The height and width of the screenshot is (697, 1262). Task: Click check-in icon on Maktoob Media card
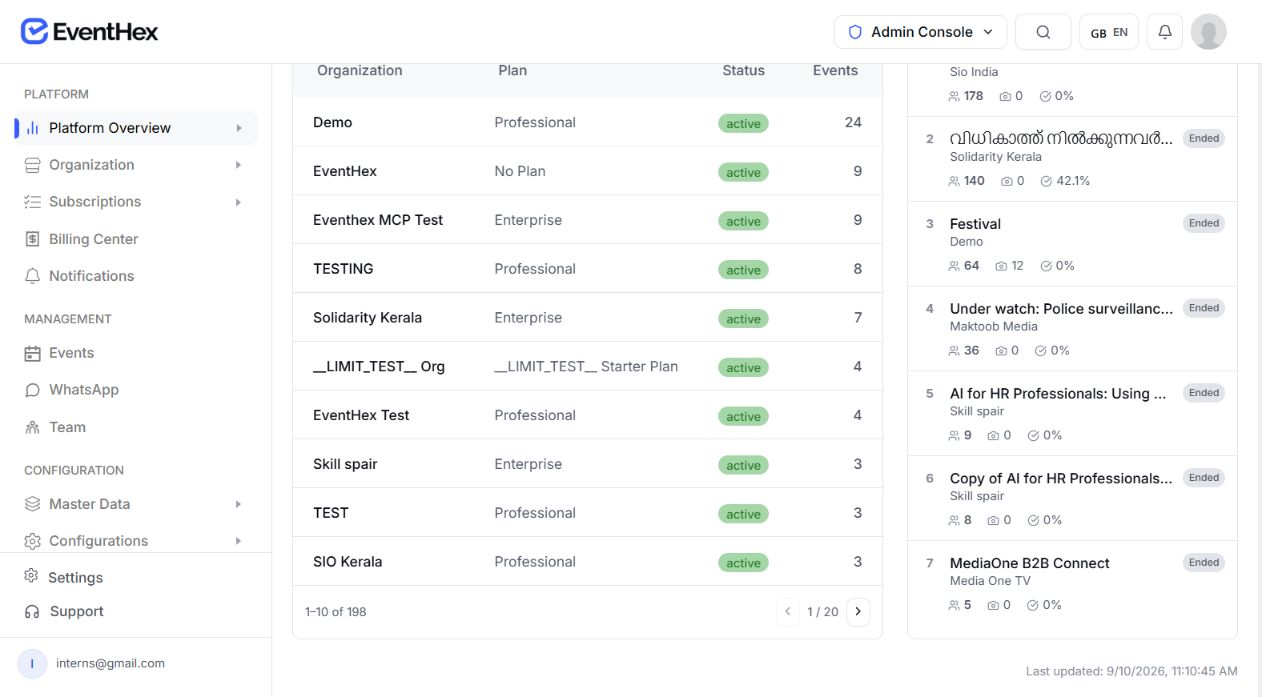1041,351
